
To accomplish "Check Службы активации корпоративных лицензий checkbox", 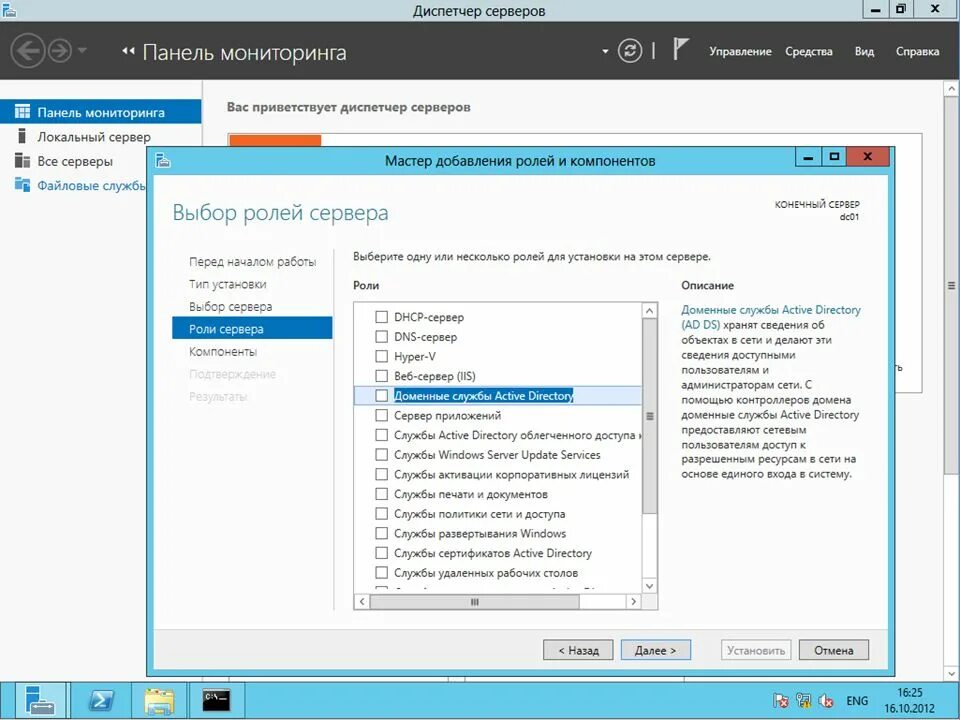I will click(x=381, y=474).
